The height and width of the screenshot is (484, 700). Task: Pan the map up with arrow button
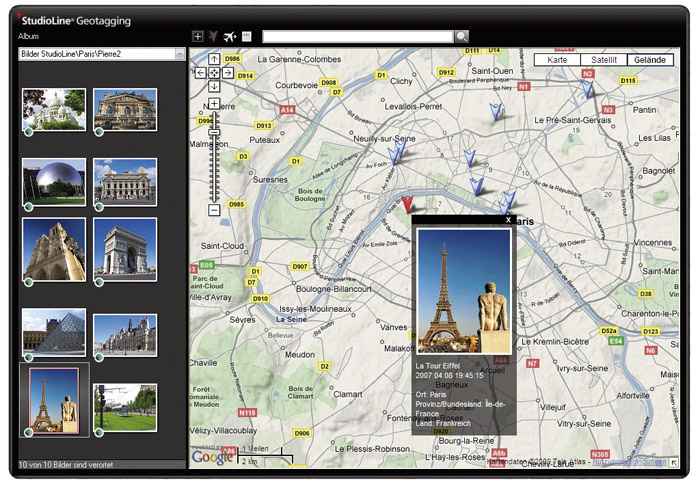tap(214, 59)
